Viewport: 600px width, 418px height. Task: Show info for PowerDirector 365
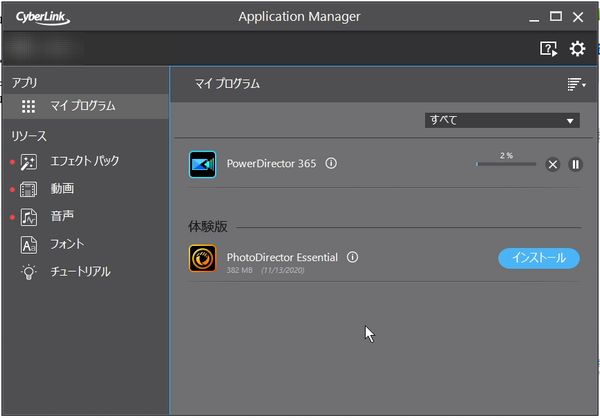(x=331, y=163)
